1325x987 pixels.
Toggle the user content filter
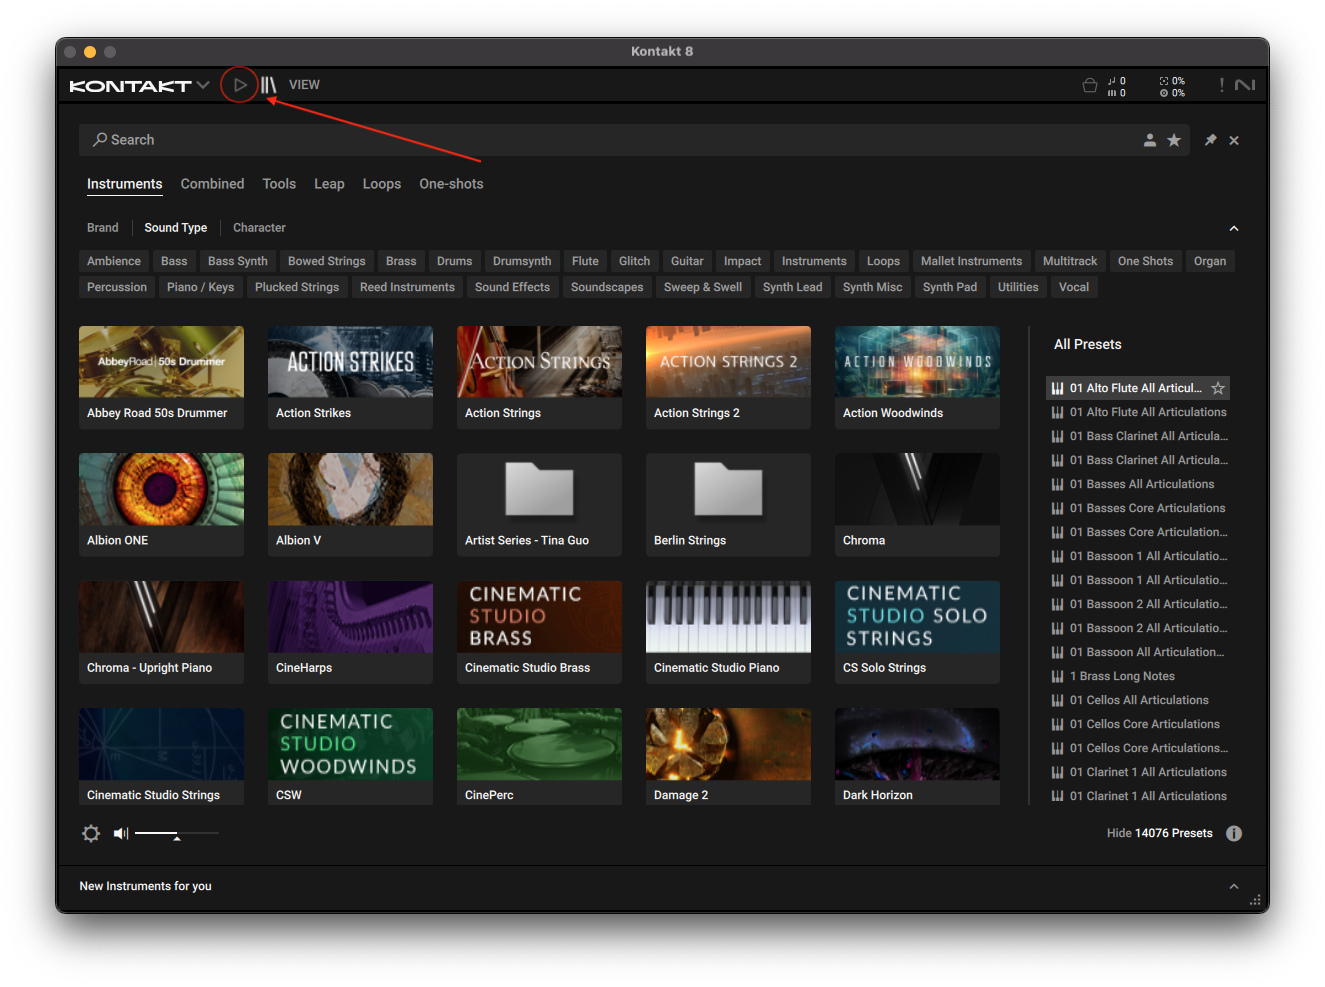point(1150,140)
